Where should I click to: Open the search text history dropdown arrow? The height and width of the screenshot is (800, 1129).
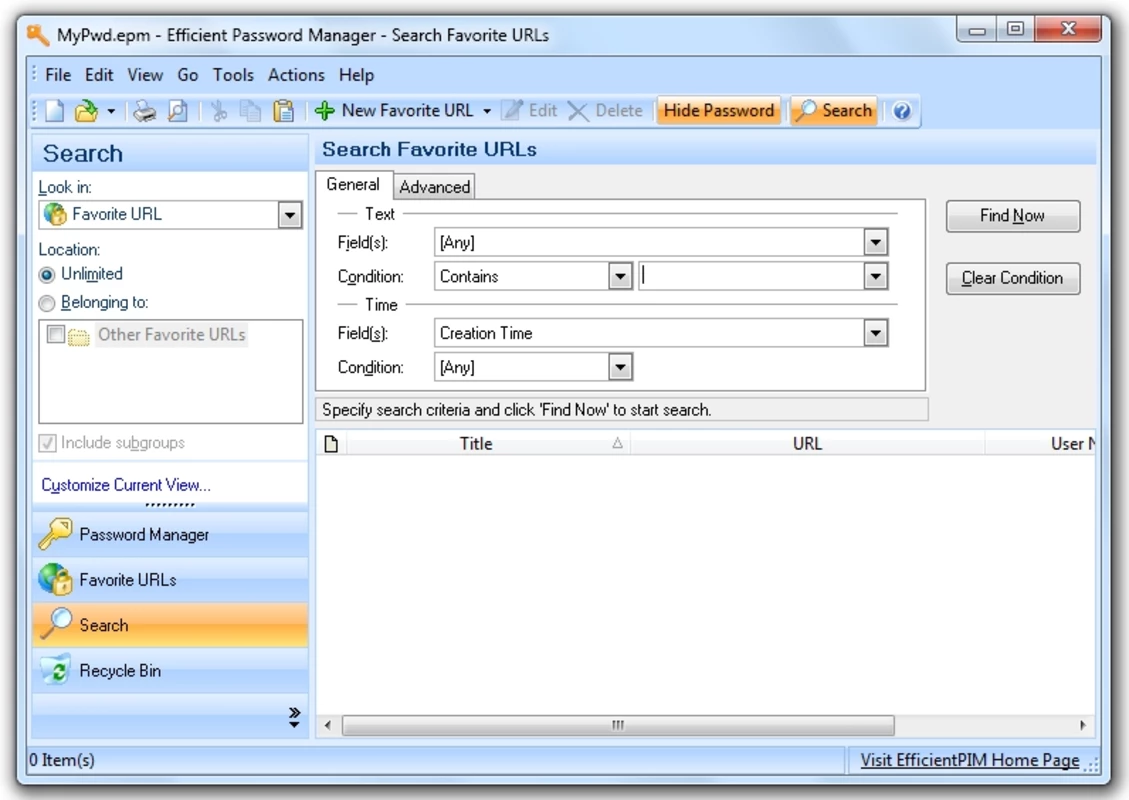tap(876, 277)
